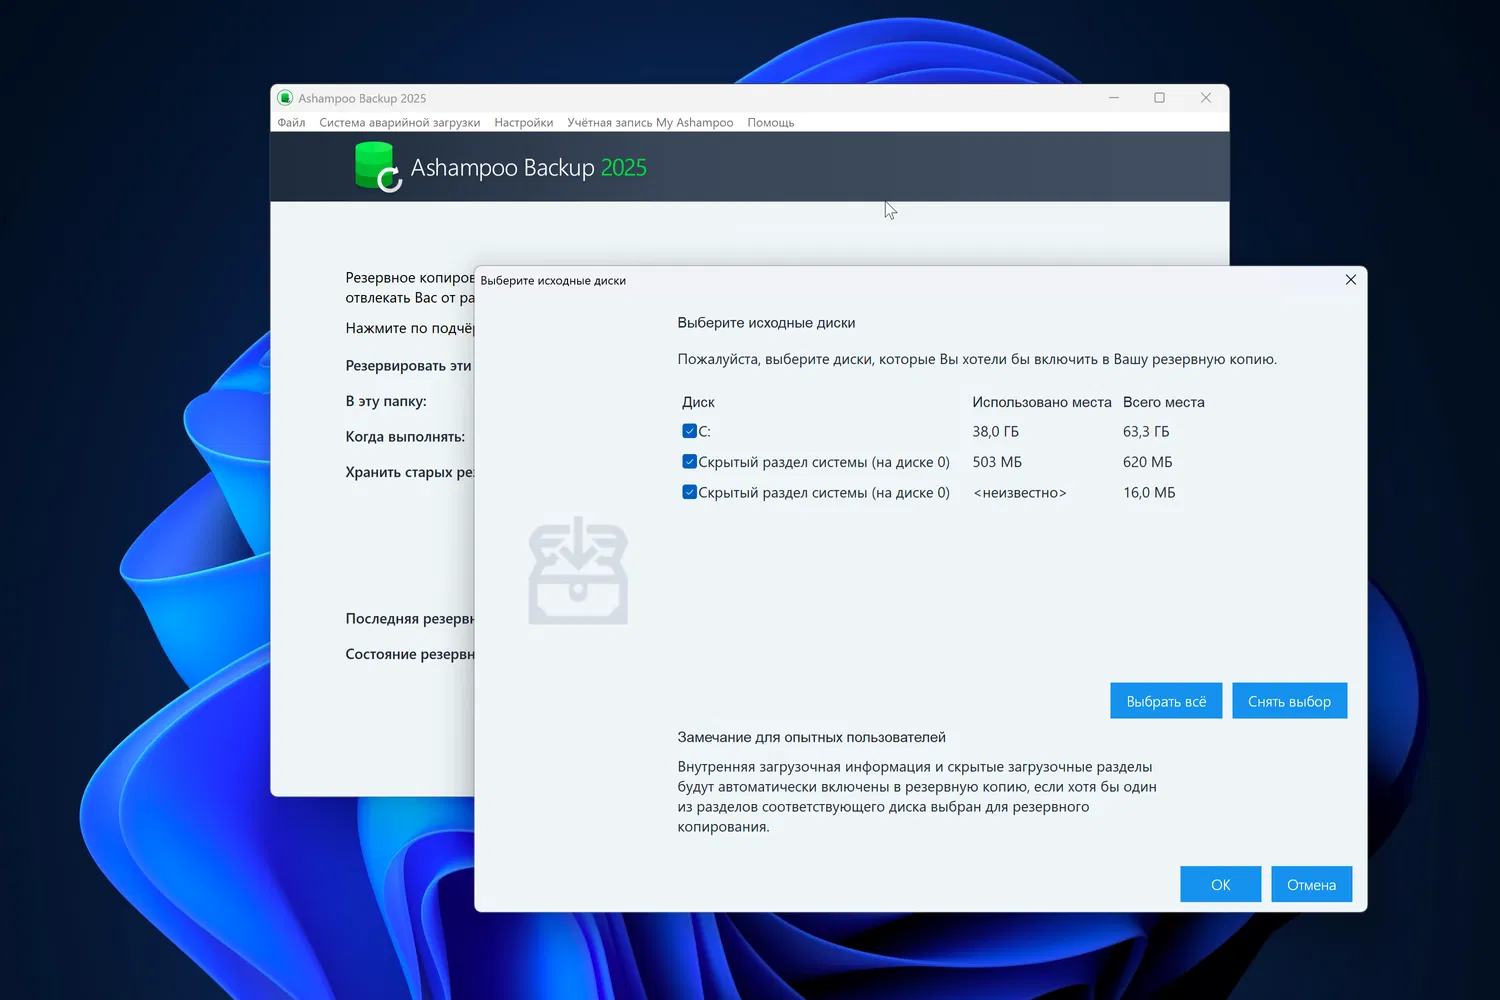Click the Когда выполнять: label in main window

(x=405, y=437)
